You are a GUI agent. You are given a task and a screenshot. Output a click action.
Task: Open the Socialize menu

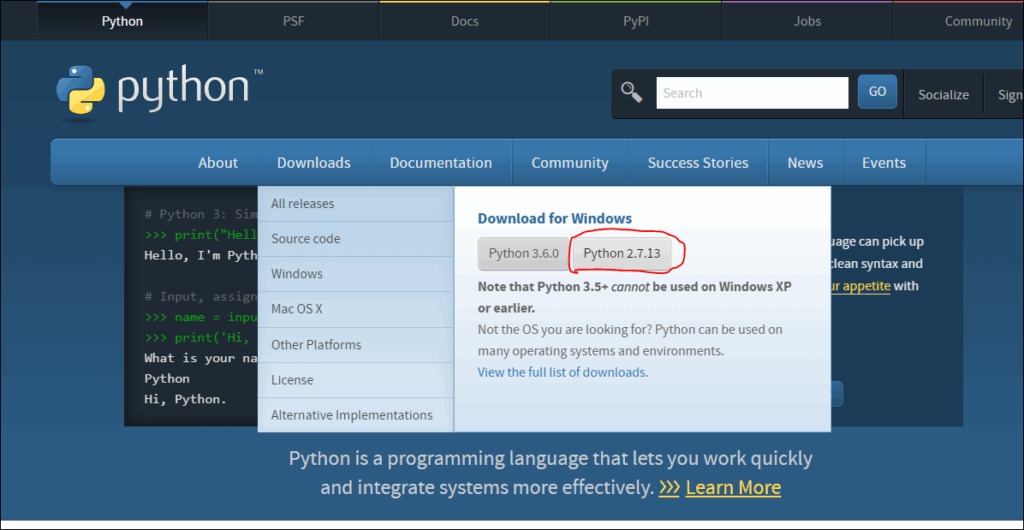click(x=943, y=95)
